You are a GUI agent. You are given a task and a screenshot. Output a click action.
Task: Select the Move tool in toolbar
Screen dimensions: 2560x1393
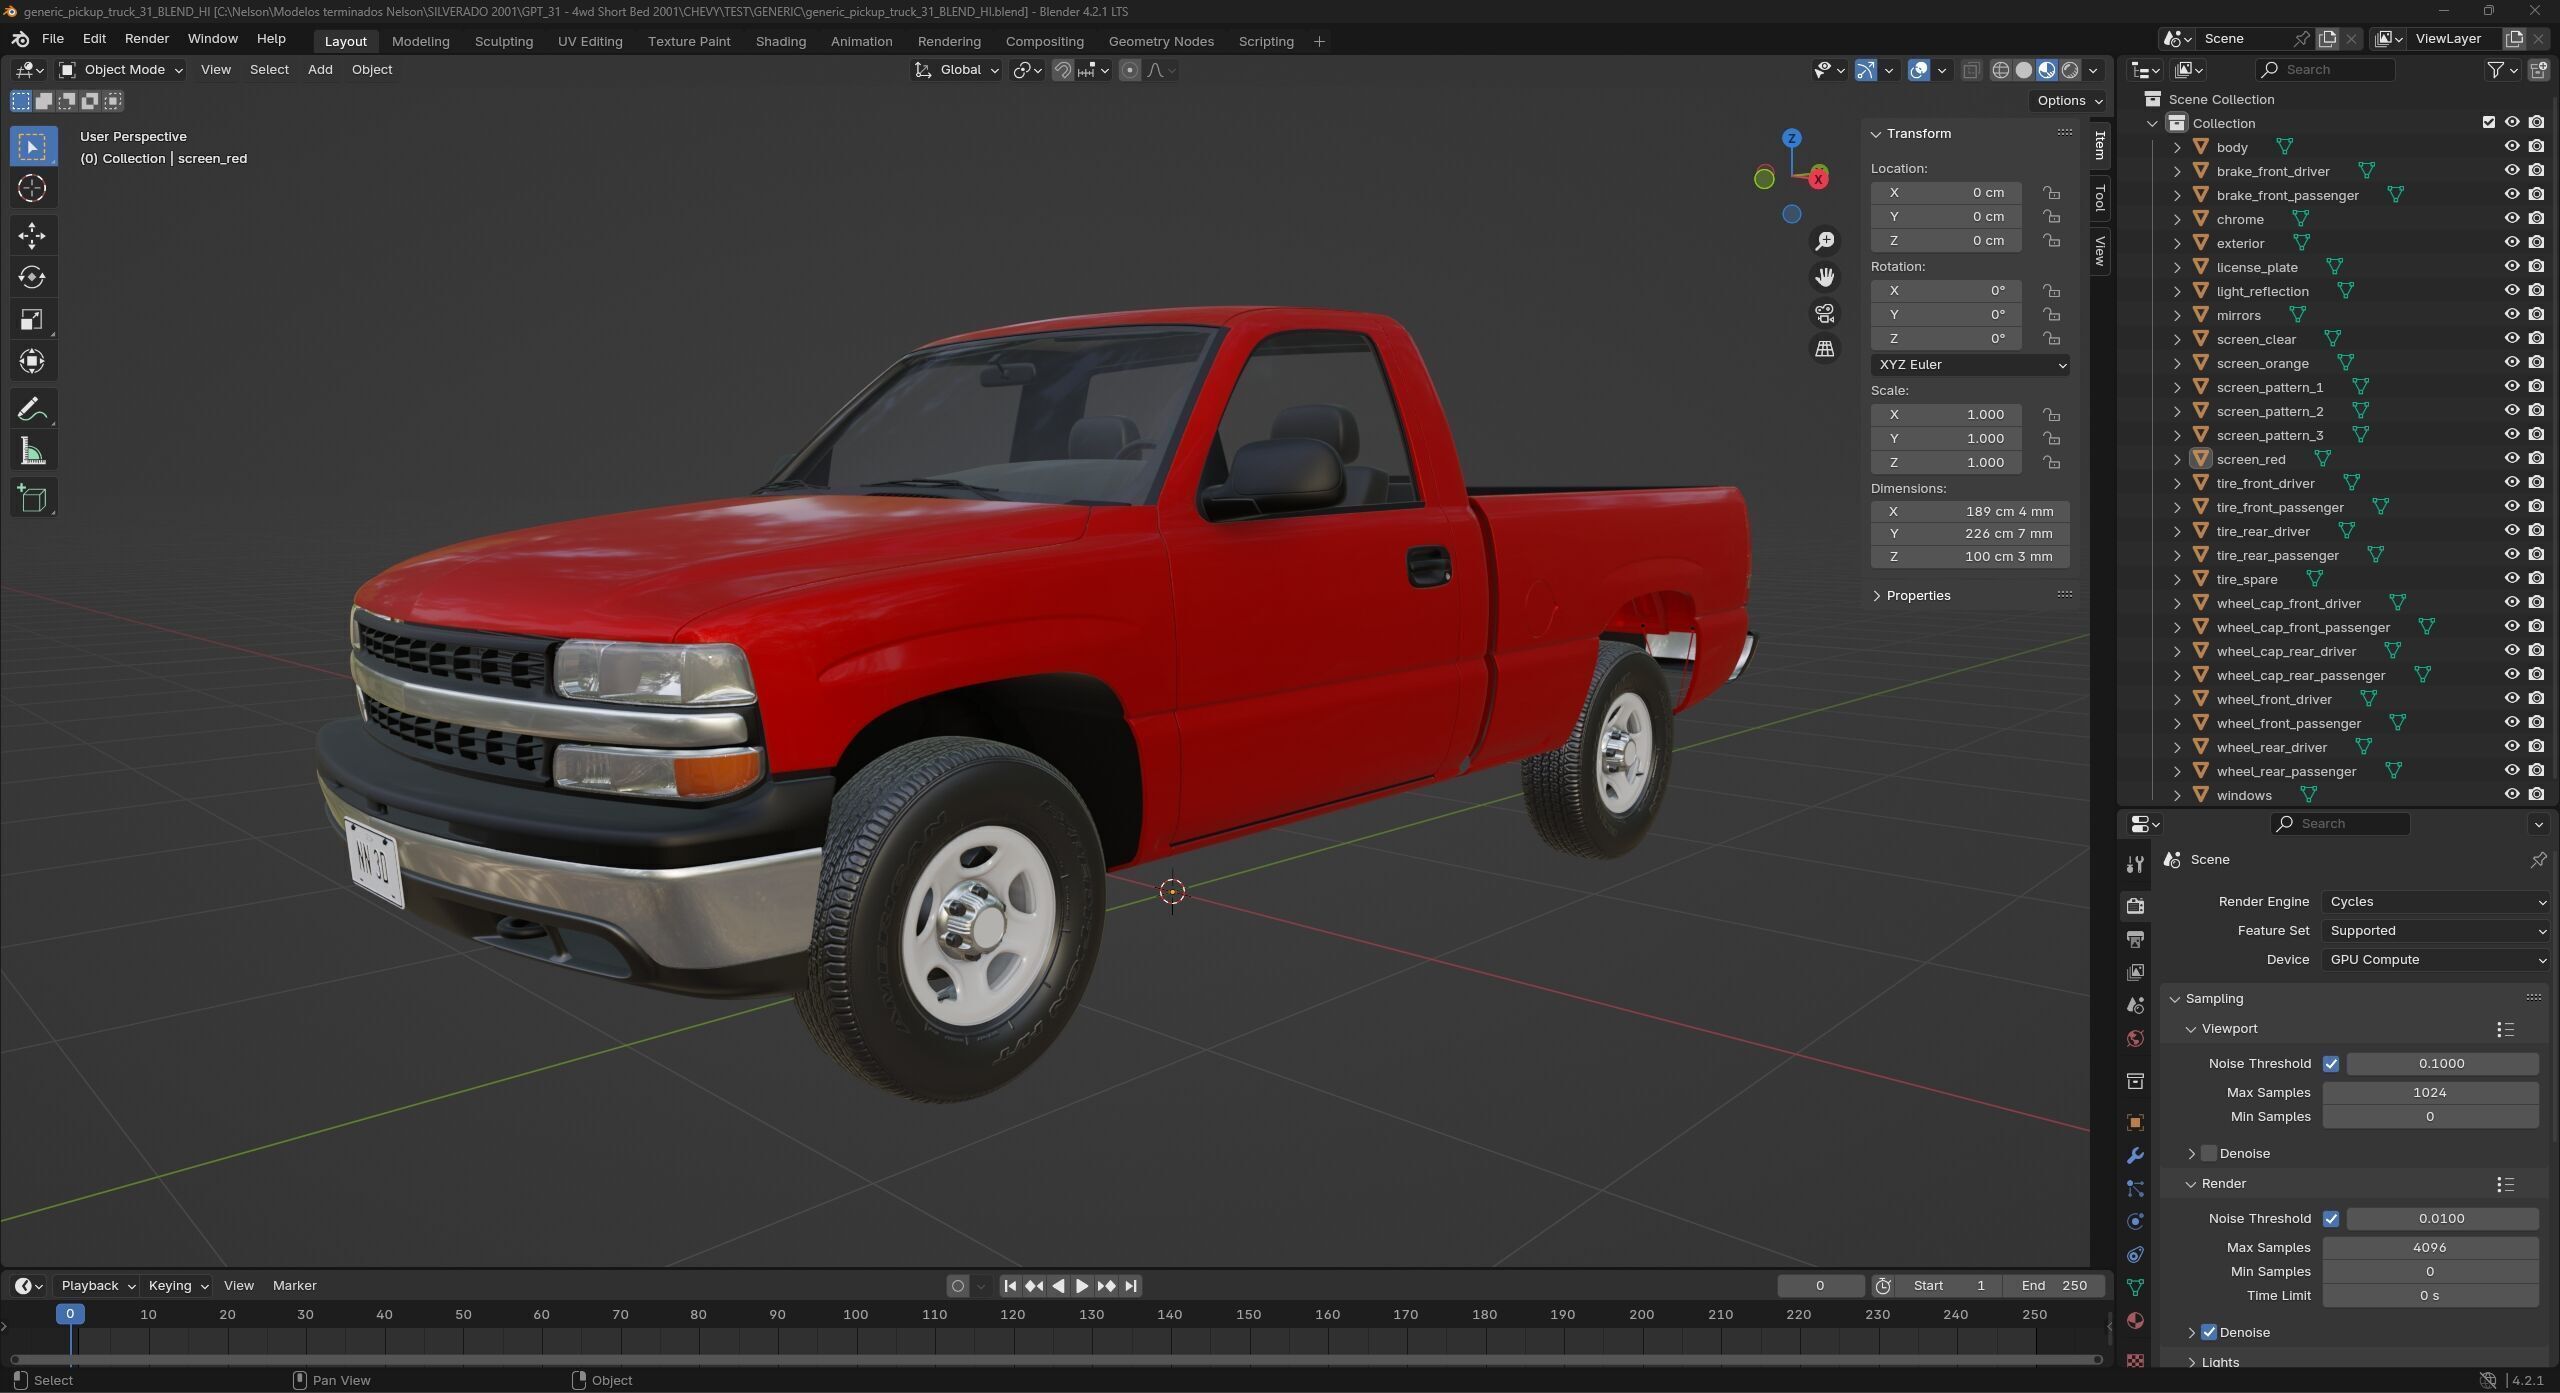click(x=32, y=235)
